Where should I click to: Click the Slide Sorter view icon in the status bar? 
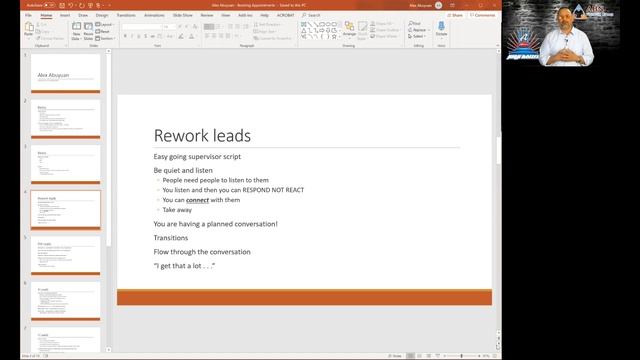tap(419, 356)
